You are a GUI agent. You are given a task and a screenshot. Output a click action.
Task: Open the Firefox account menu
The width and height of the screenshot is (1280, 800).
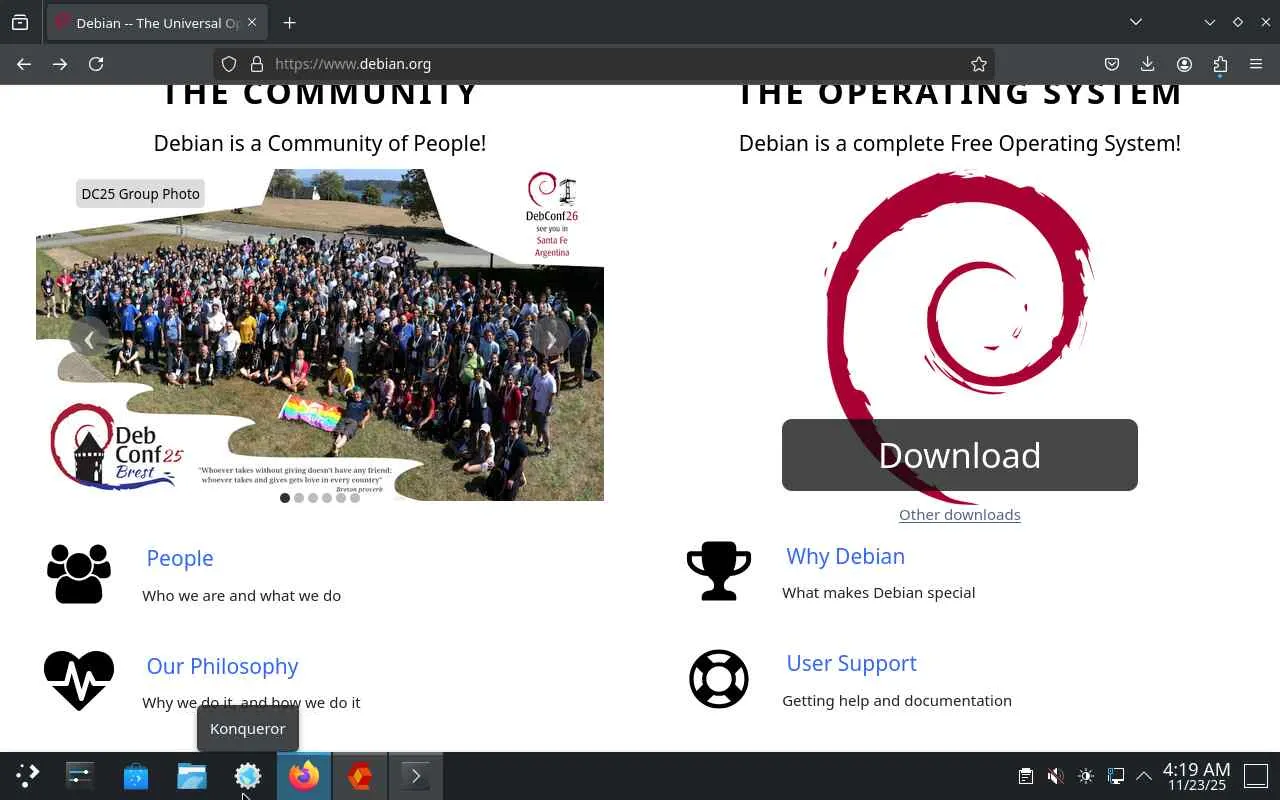[x=1184, y=64]
